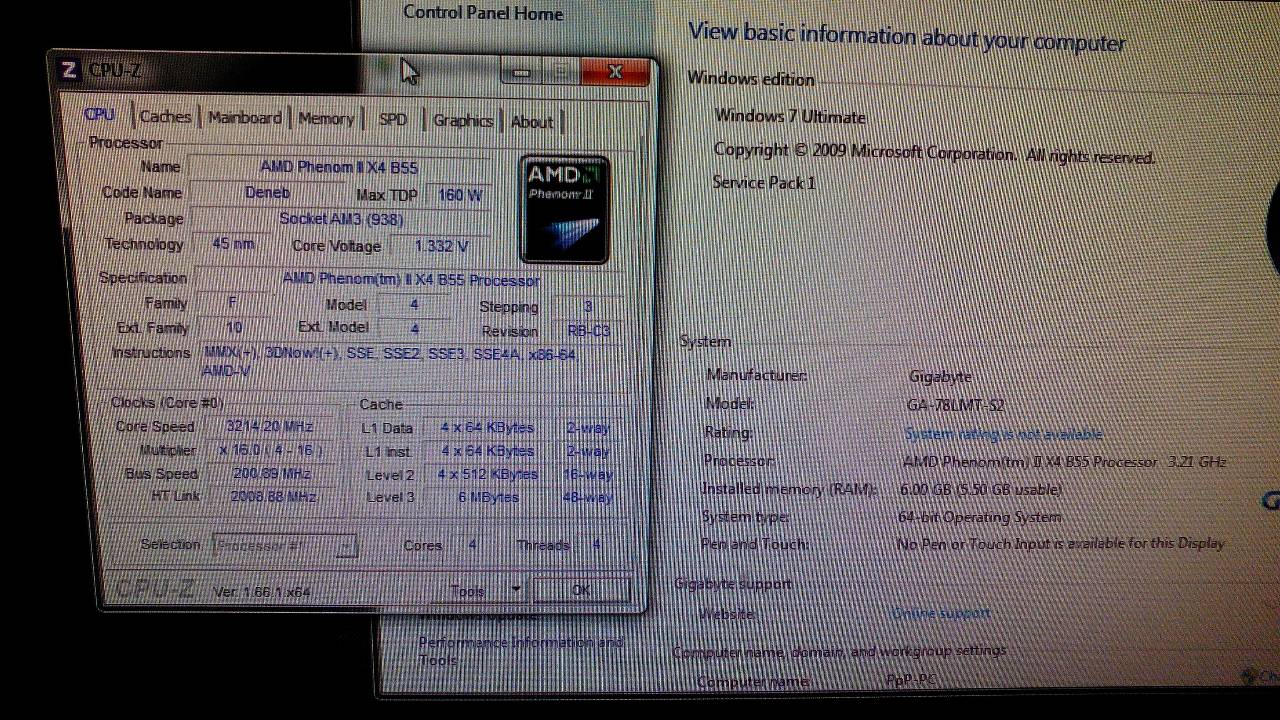This screenshot has width=1280, height=720.
Task: Click OK in the CPU-Z window
Action: click(x=581, y=590)
